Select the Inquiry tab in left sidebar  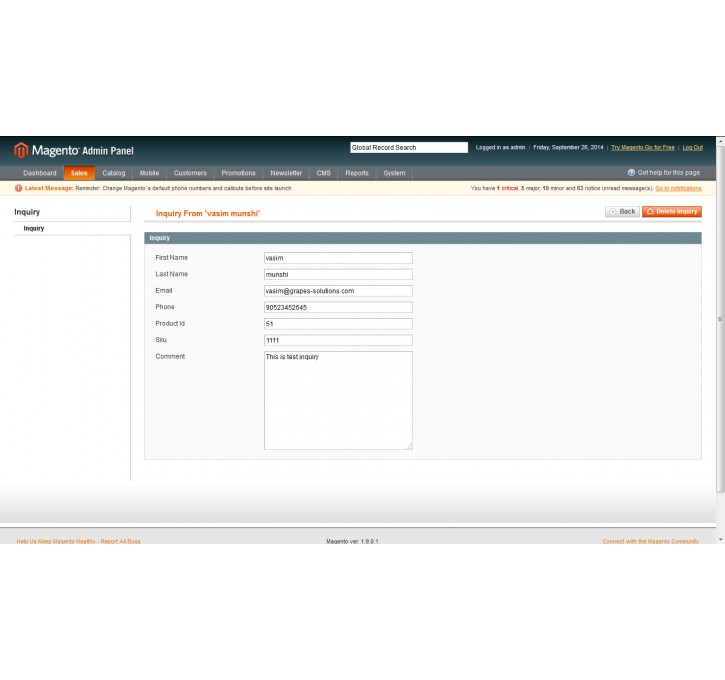[x=34, y=229]
